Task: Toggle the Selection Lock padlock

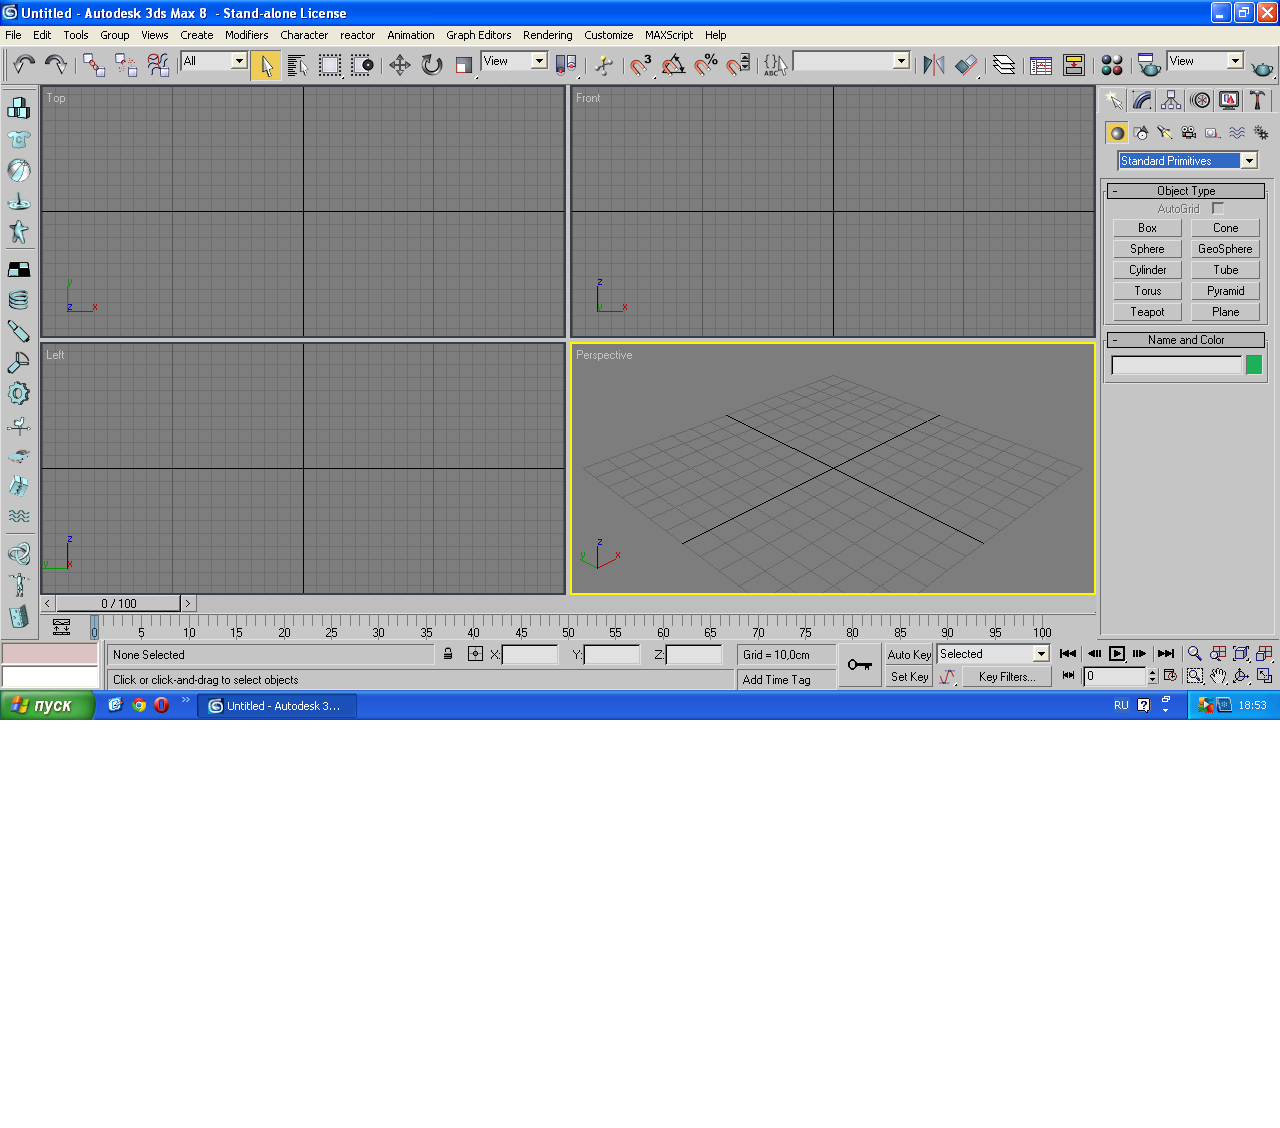Action: [x=448, y=654]
